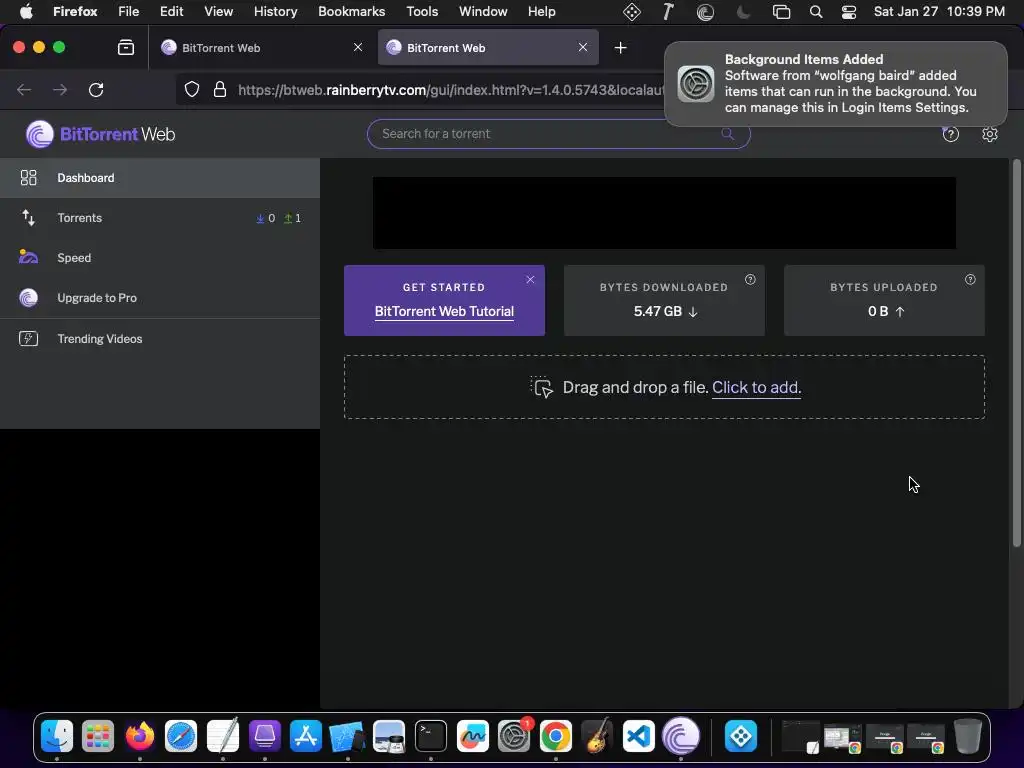The image size is (1024, 768).
Task: Click the 'Click to add' link
Action: tap(756, 387)
